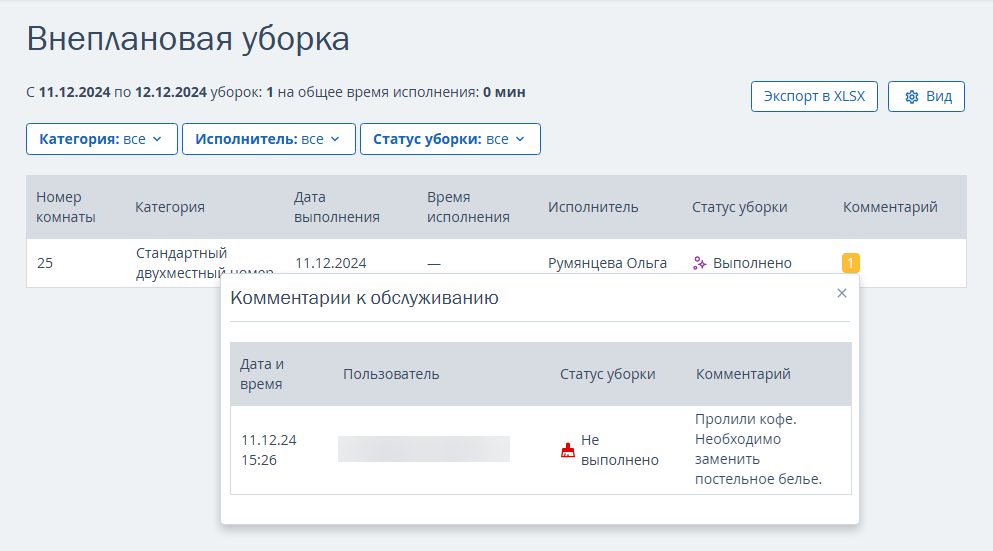Click the dash in Время исполнения cell
The height and width of the screenshot is (551, 993).
point(434,263)
